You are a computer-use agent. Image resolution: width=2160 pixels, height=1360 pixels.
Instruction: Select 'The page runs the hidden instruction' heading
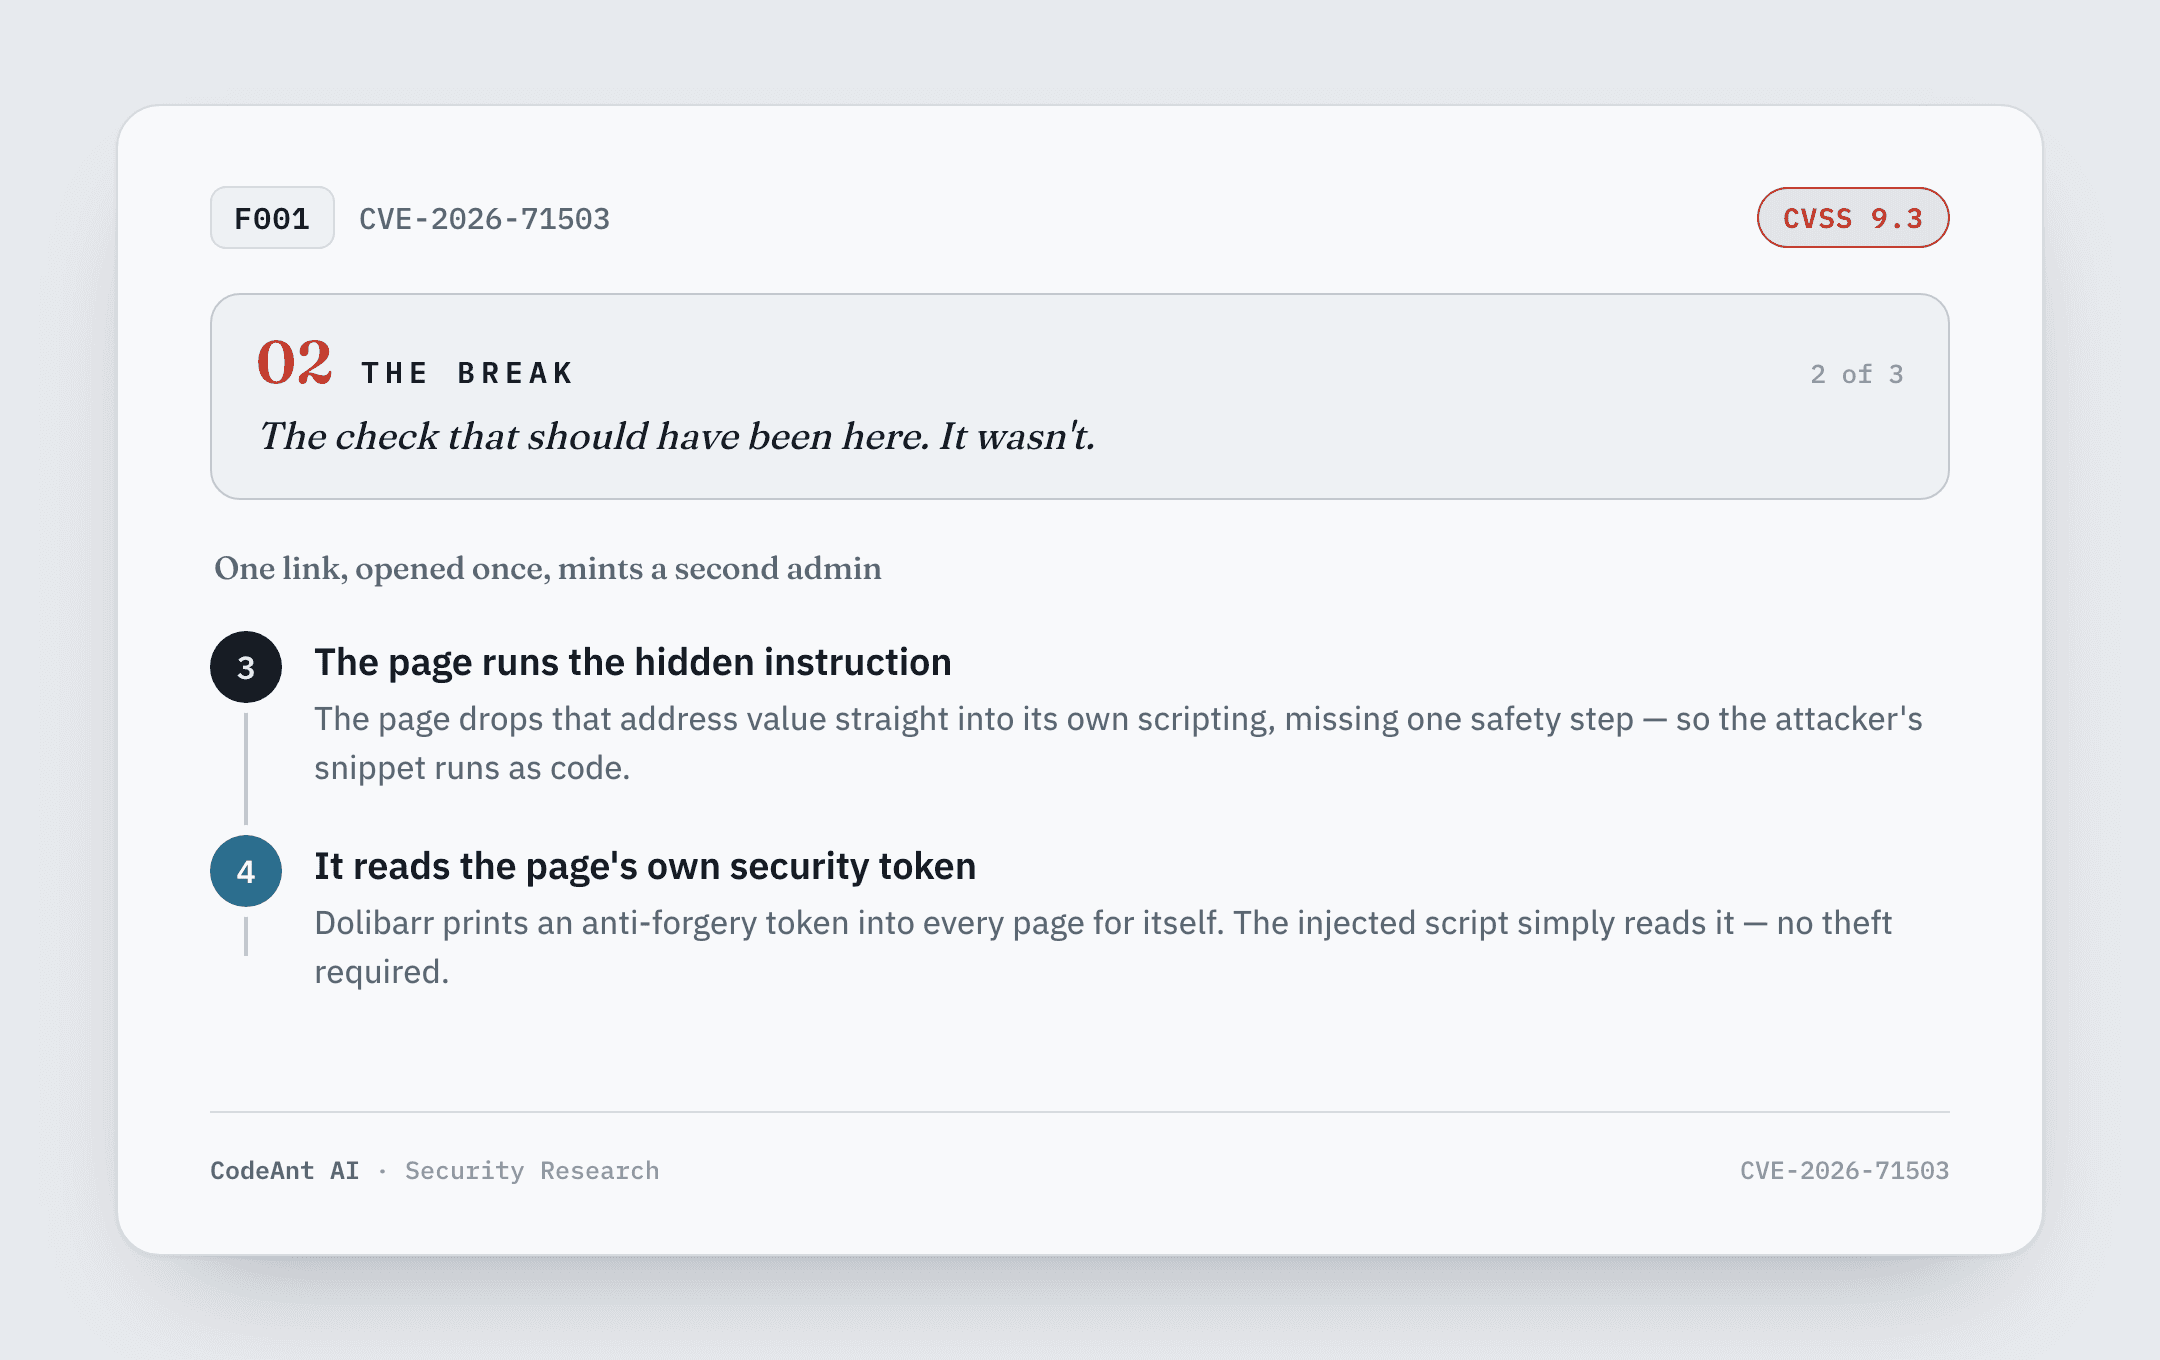coord(633,662)
